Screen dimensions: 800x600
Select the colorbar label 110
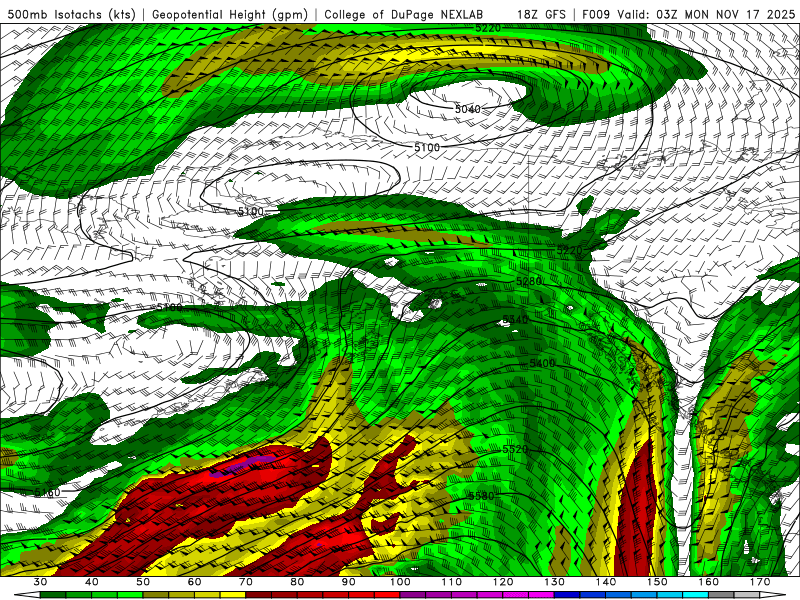(x=452, y=582)
